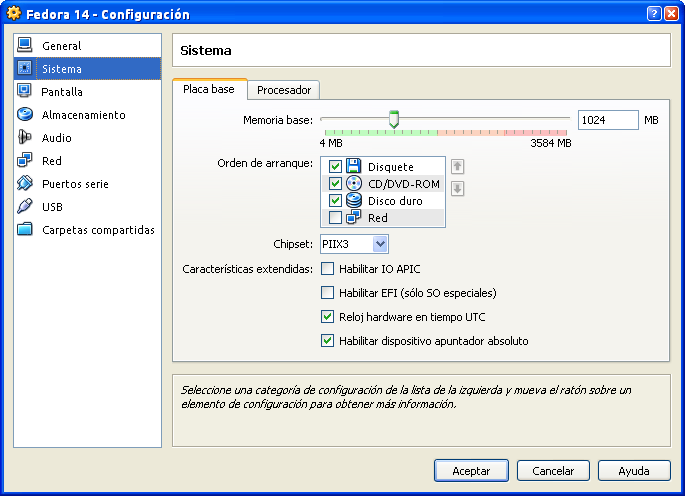Click the Cancelar button
This screenshot has height=496, width=685.
553,471
